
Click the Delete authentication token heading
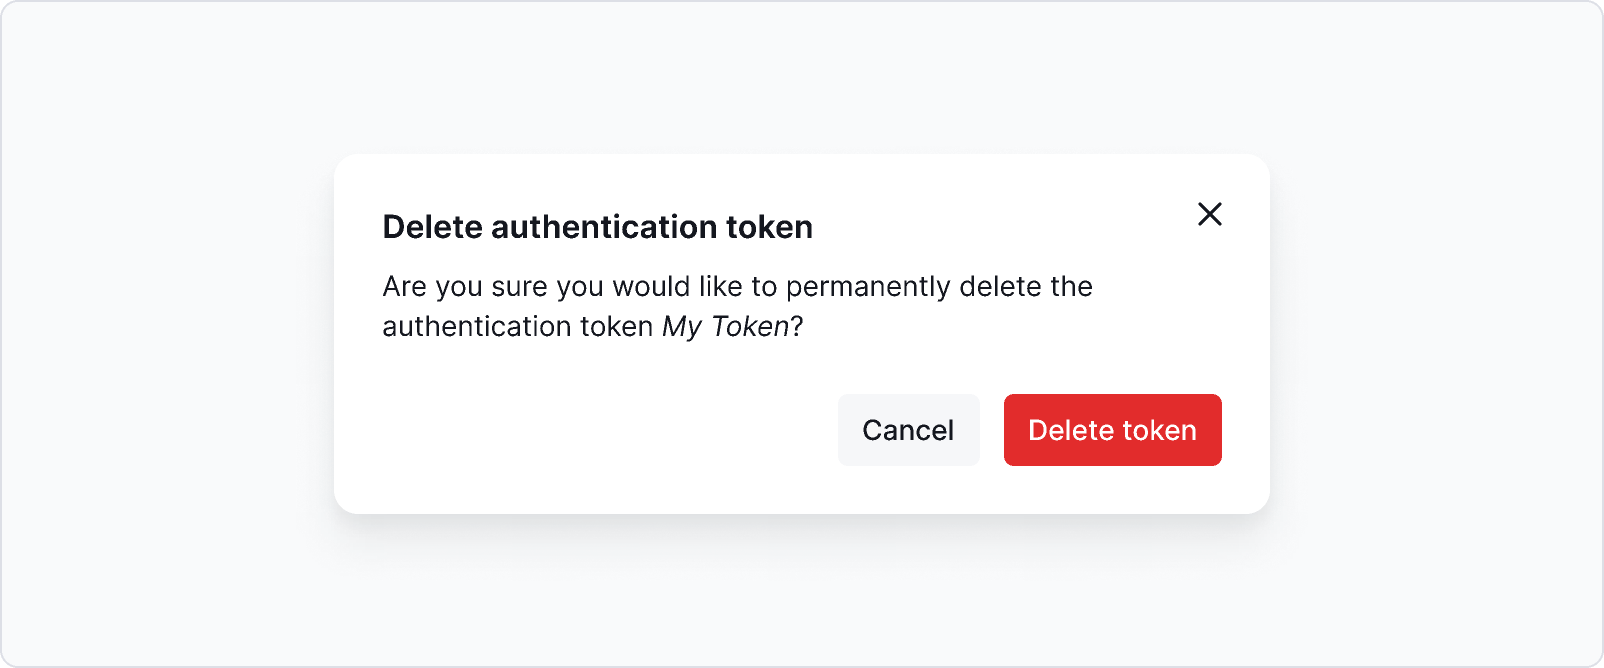[597, 227]
